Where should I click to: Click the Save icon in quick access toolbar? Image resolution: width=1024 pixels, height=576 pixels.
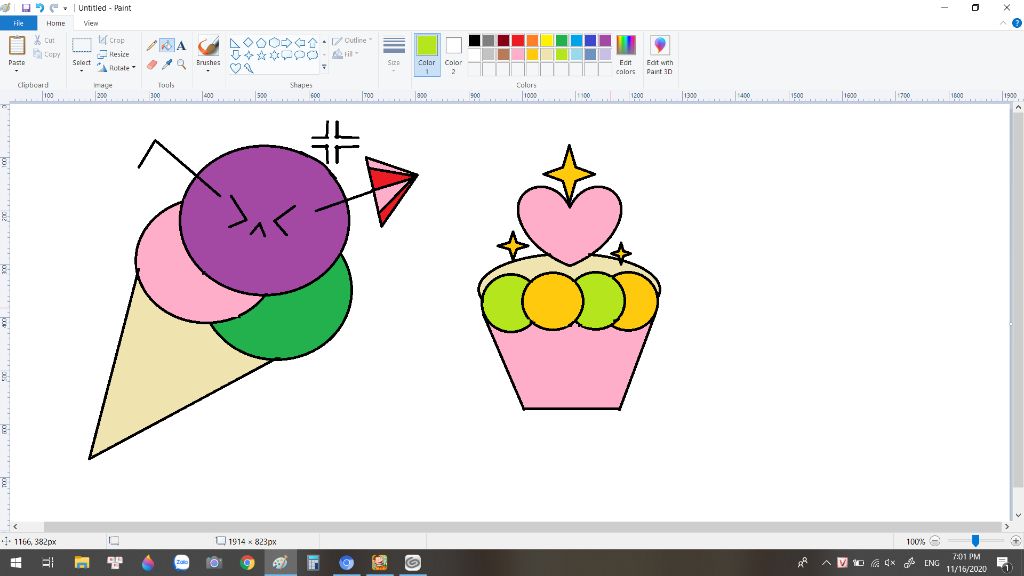26,8
